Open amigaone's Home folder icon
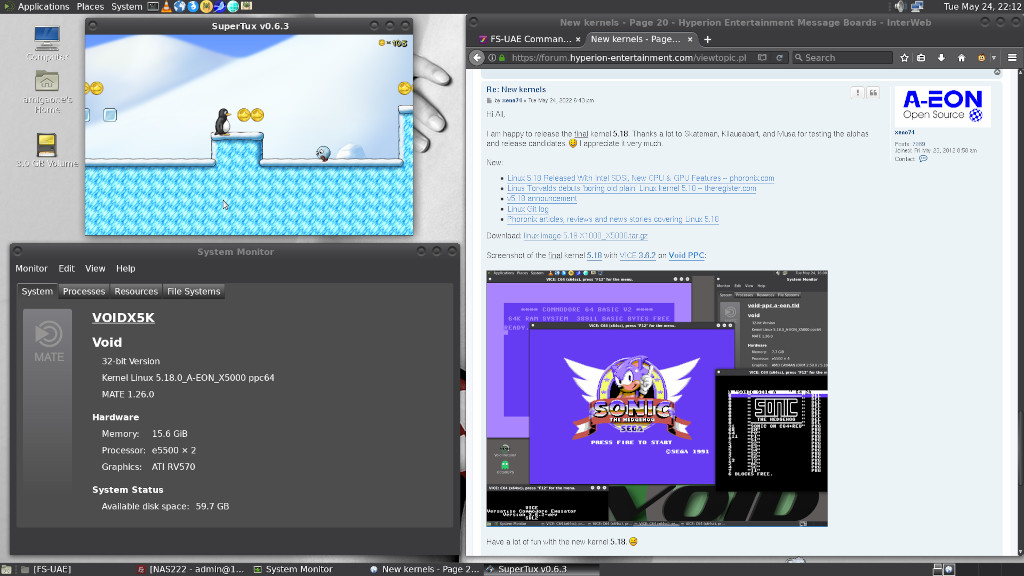 (x=47, y=92)
